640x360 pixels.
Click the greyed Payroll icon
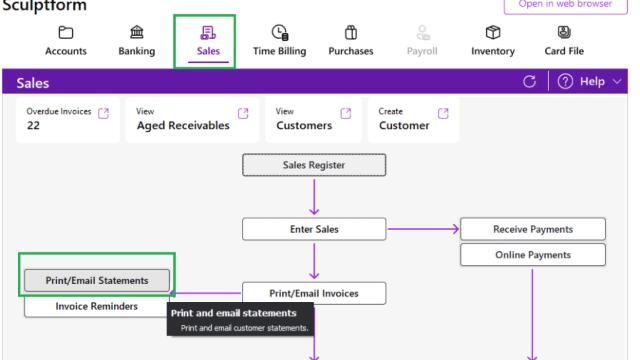click(422, 33)
